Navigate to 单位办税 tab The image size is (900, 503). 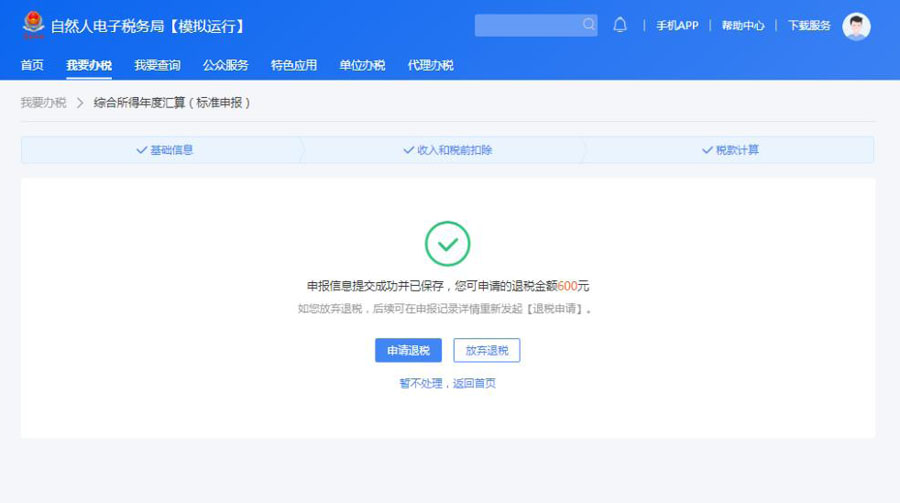tap(362, 65)
